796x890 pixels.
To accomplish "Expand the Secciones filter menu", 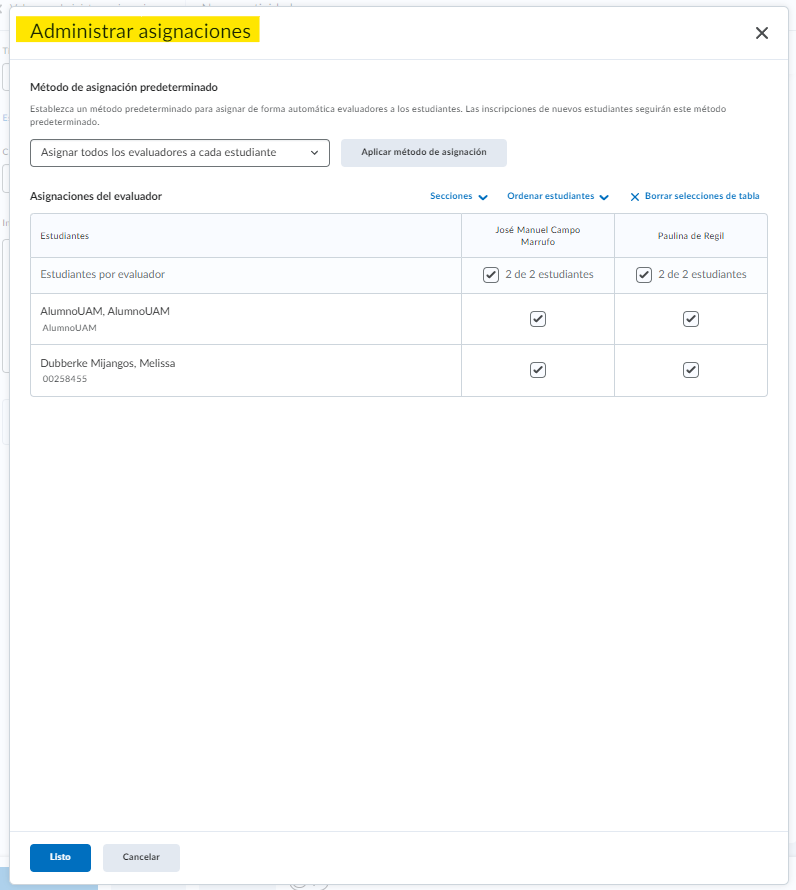I will tap(452, 196).
